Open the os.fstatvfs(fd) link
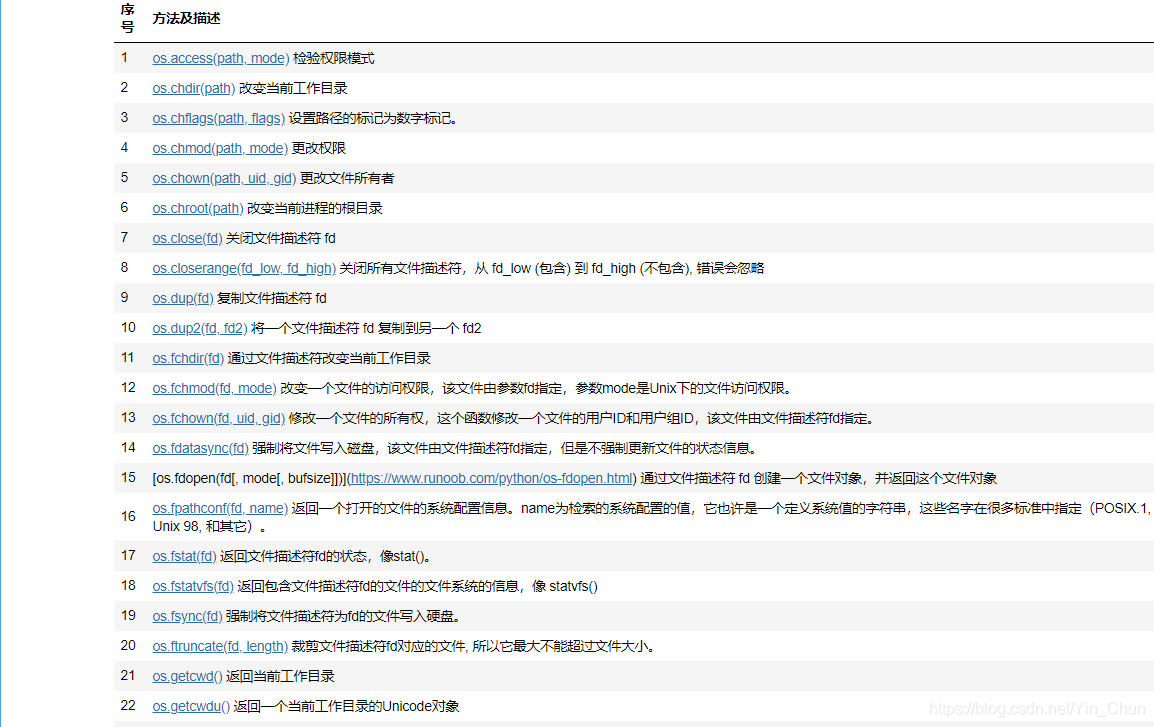Screen dimensions: 1154x727 [x=190, y=586]
